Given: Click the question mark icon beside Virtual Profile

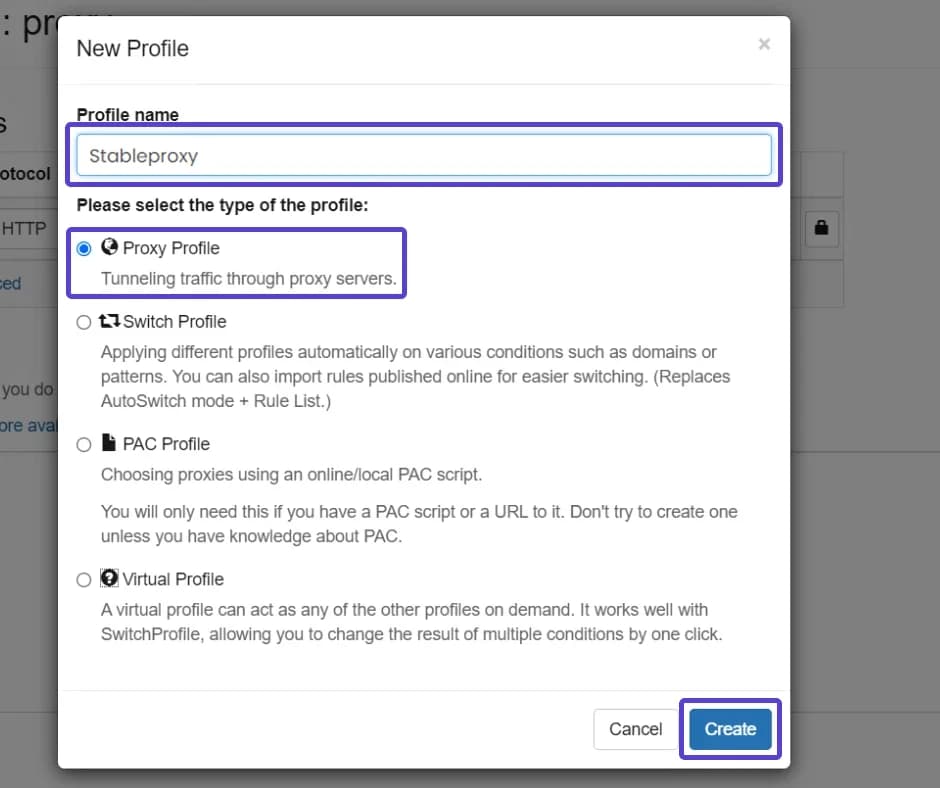Looking at the screenshot, I should 110,579.
